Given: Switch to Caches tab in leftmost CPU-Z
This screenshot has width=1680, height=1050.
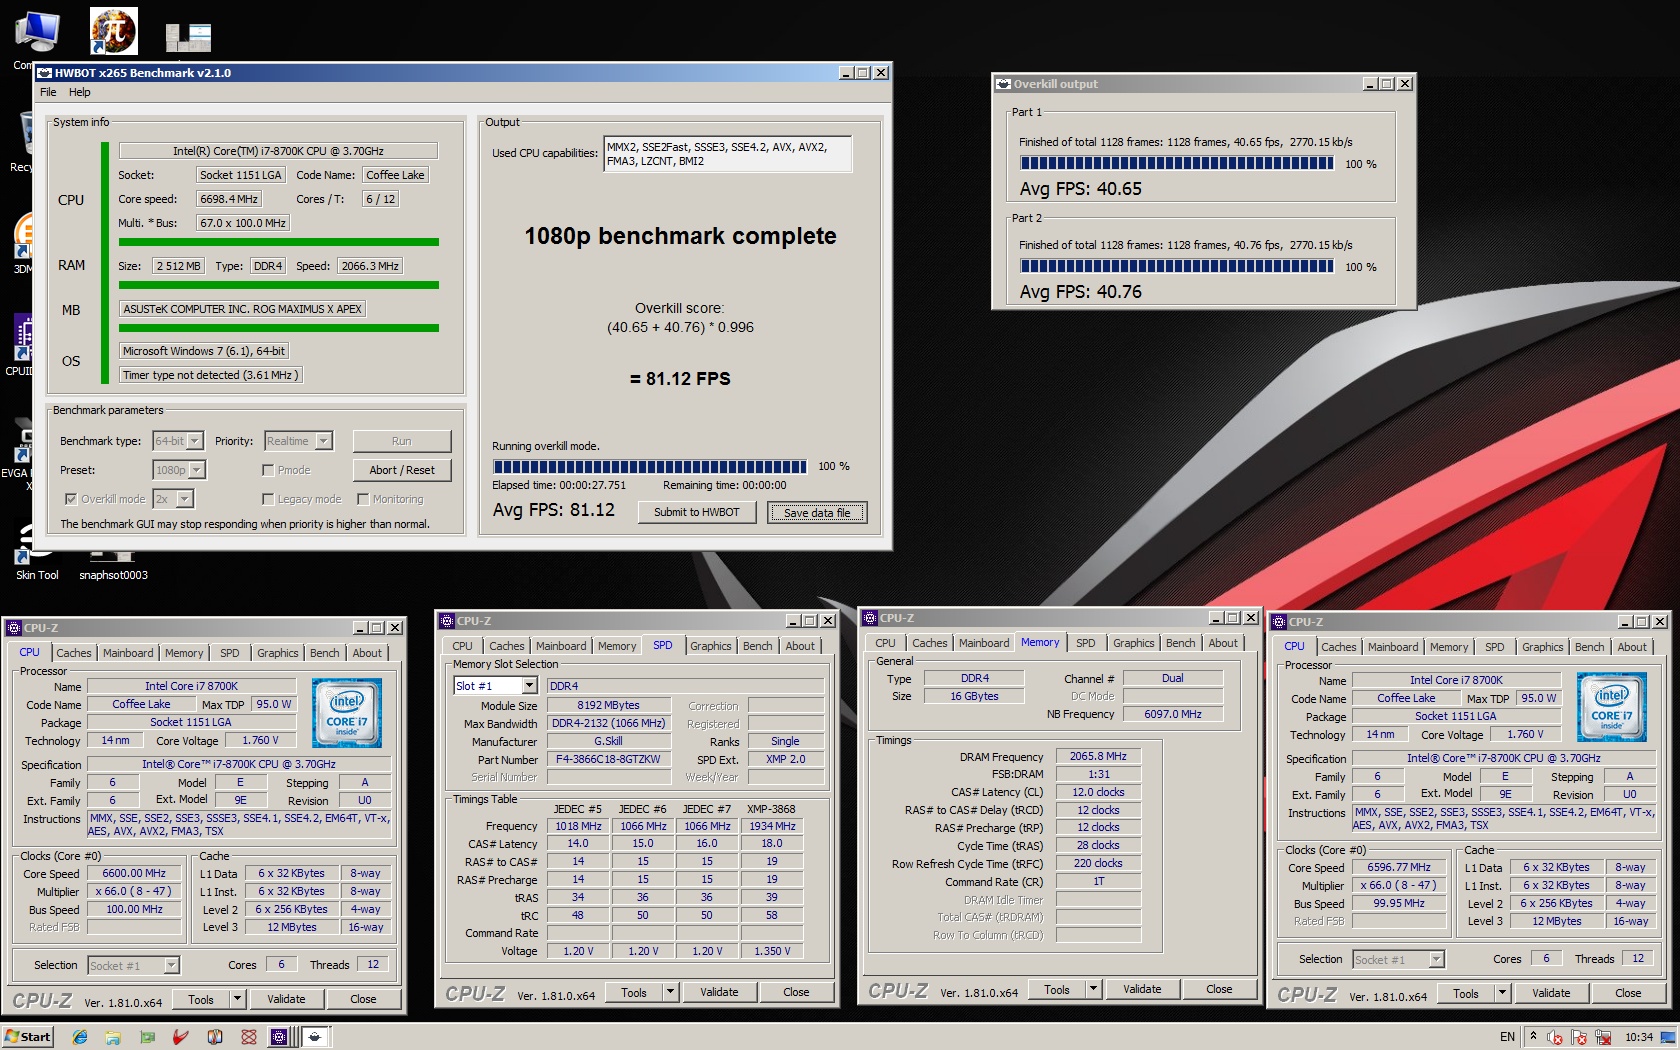Looking at the screenshot, I should [74, 653].
